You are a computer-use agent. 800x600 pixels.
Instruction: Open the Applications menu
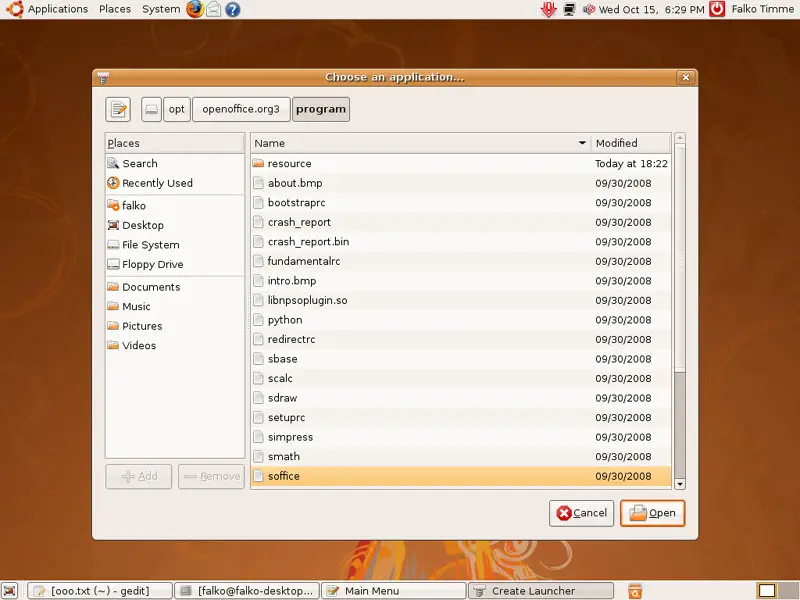47,9
